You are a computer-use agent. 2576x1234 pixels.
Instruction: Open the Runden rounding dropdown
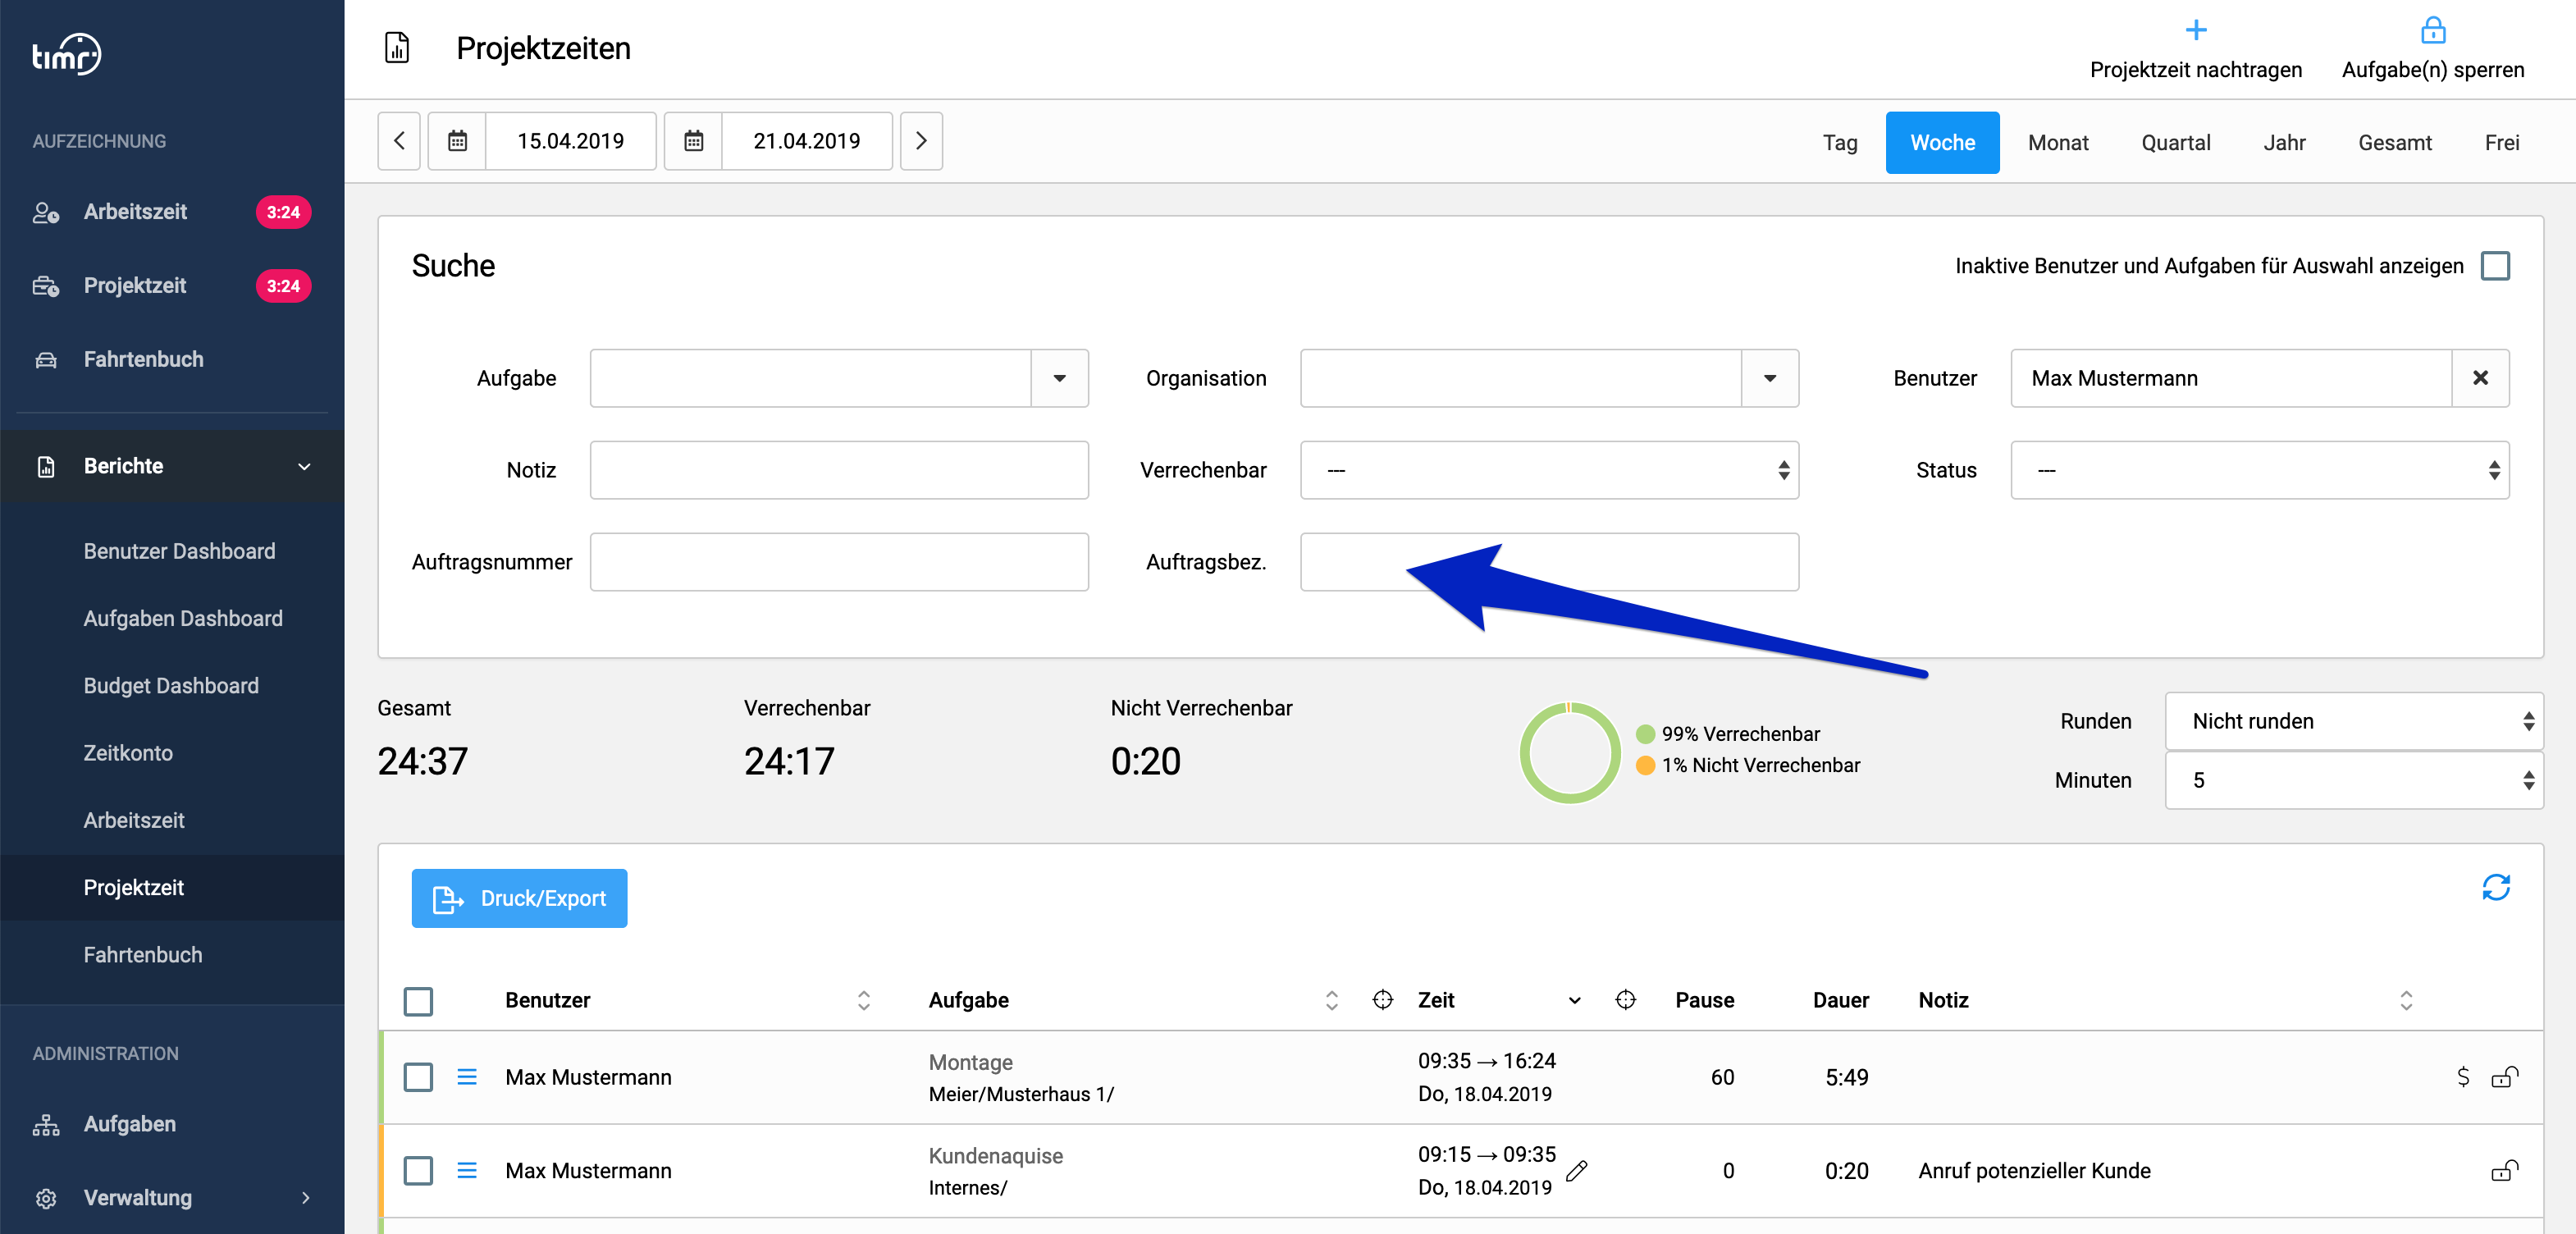click(2353, 721)
